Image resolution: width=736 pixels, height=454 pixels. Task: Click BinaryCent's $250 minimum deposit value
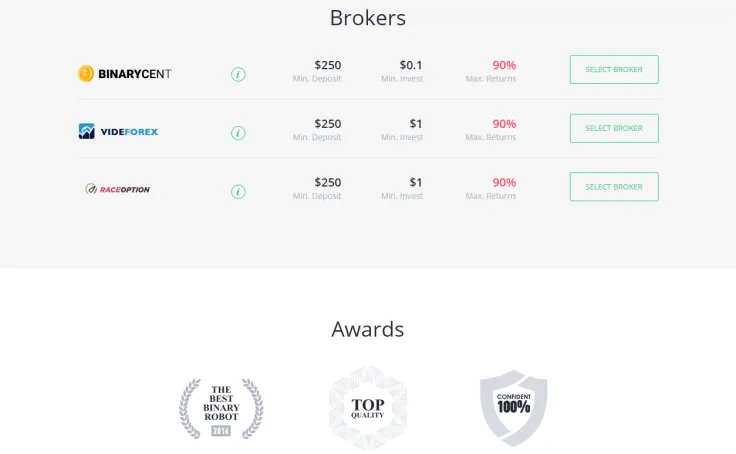pos(328,65)
